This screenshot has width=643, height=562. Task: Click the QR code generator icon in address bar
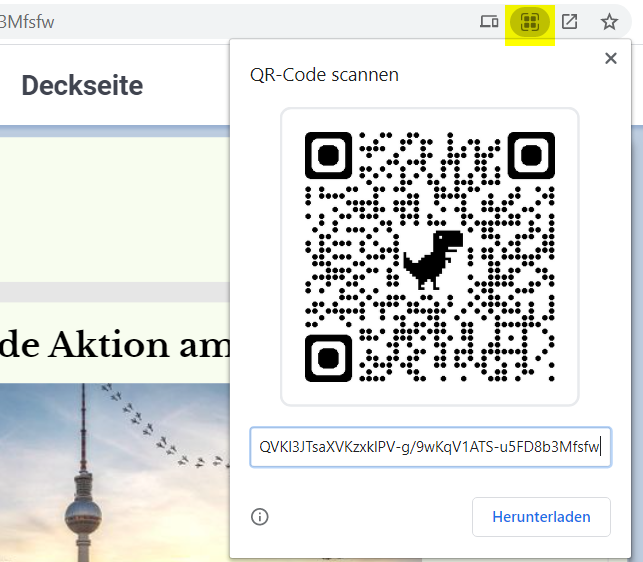[x=529, y=22]
